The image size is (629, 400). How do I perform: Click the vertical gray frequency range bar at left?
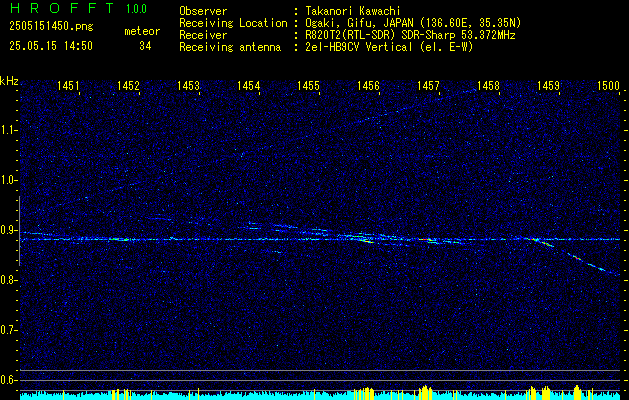pyautogui.click(x=19, y=231)
